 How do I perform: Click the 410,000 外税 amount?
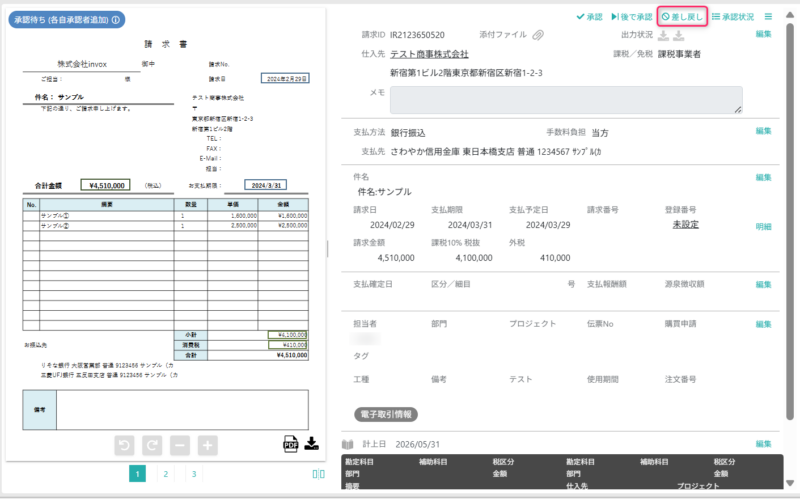555,258
